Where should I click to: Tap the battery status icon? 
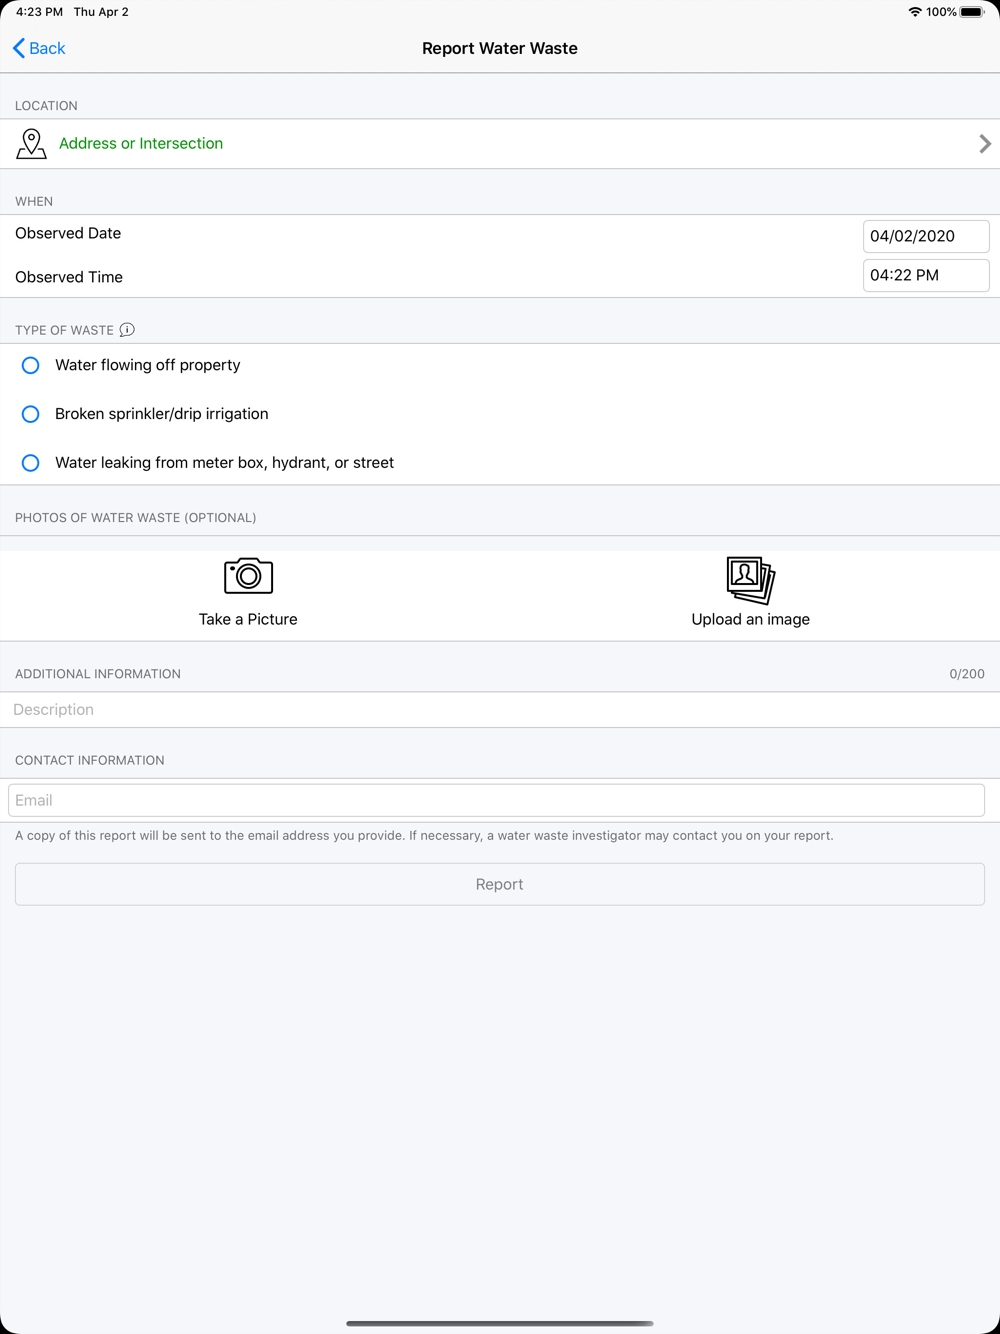click(x=972, y=12)
